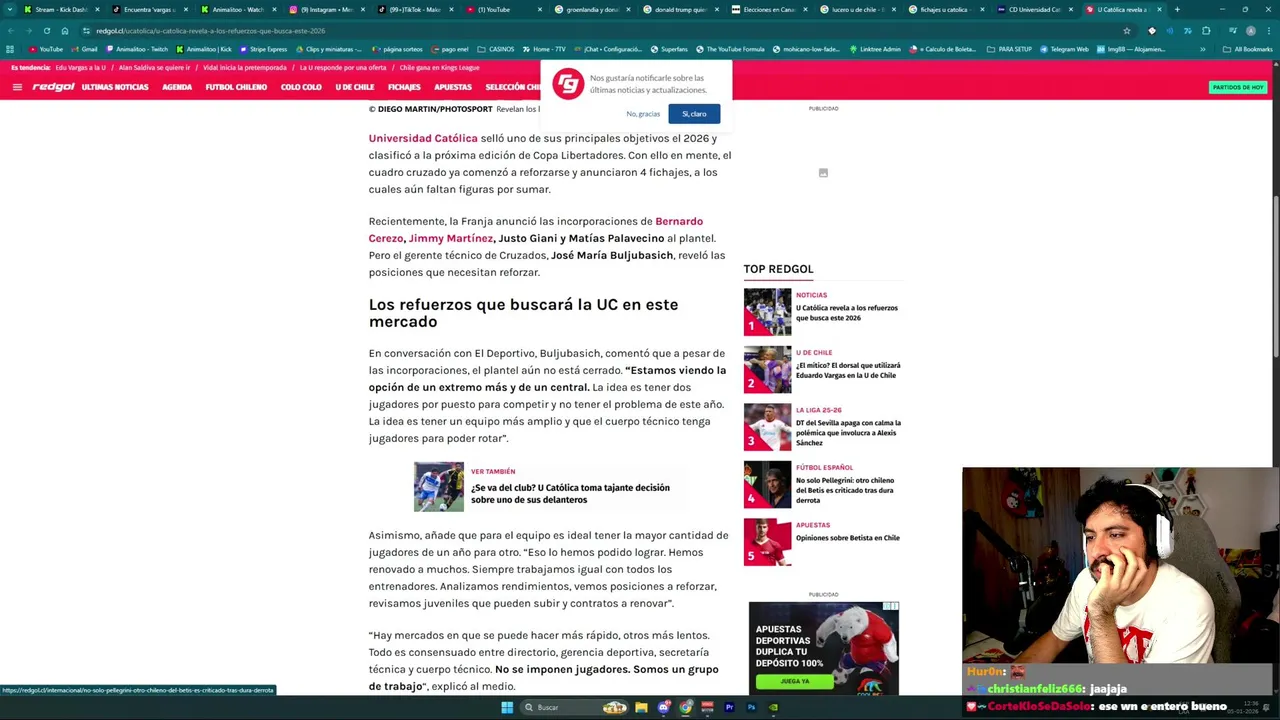Open the browser home page

click(65, 31)
